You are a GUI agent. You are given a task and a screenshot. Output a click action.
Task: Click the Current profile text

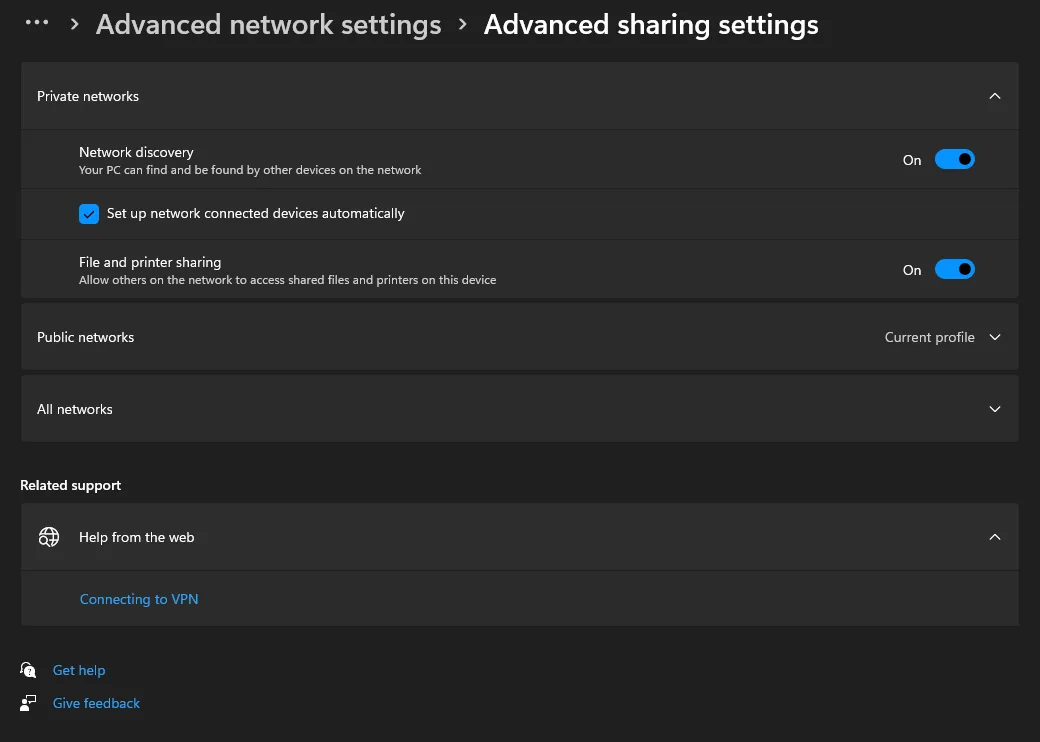(x=929, y=337)
